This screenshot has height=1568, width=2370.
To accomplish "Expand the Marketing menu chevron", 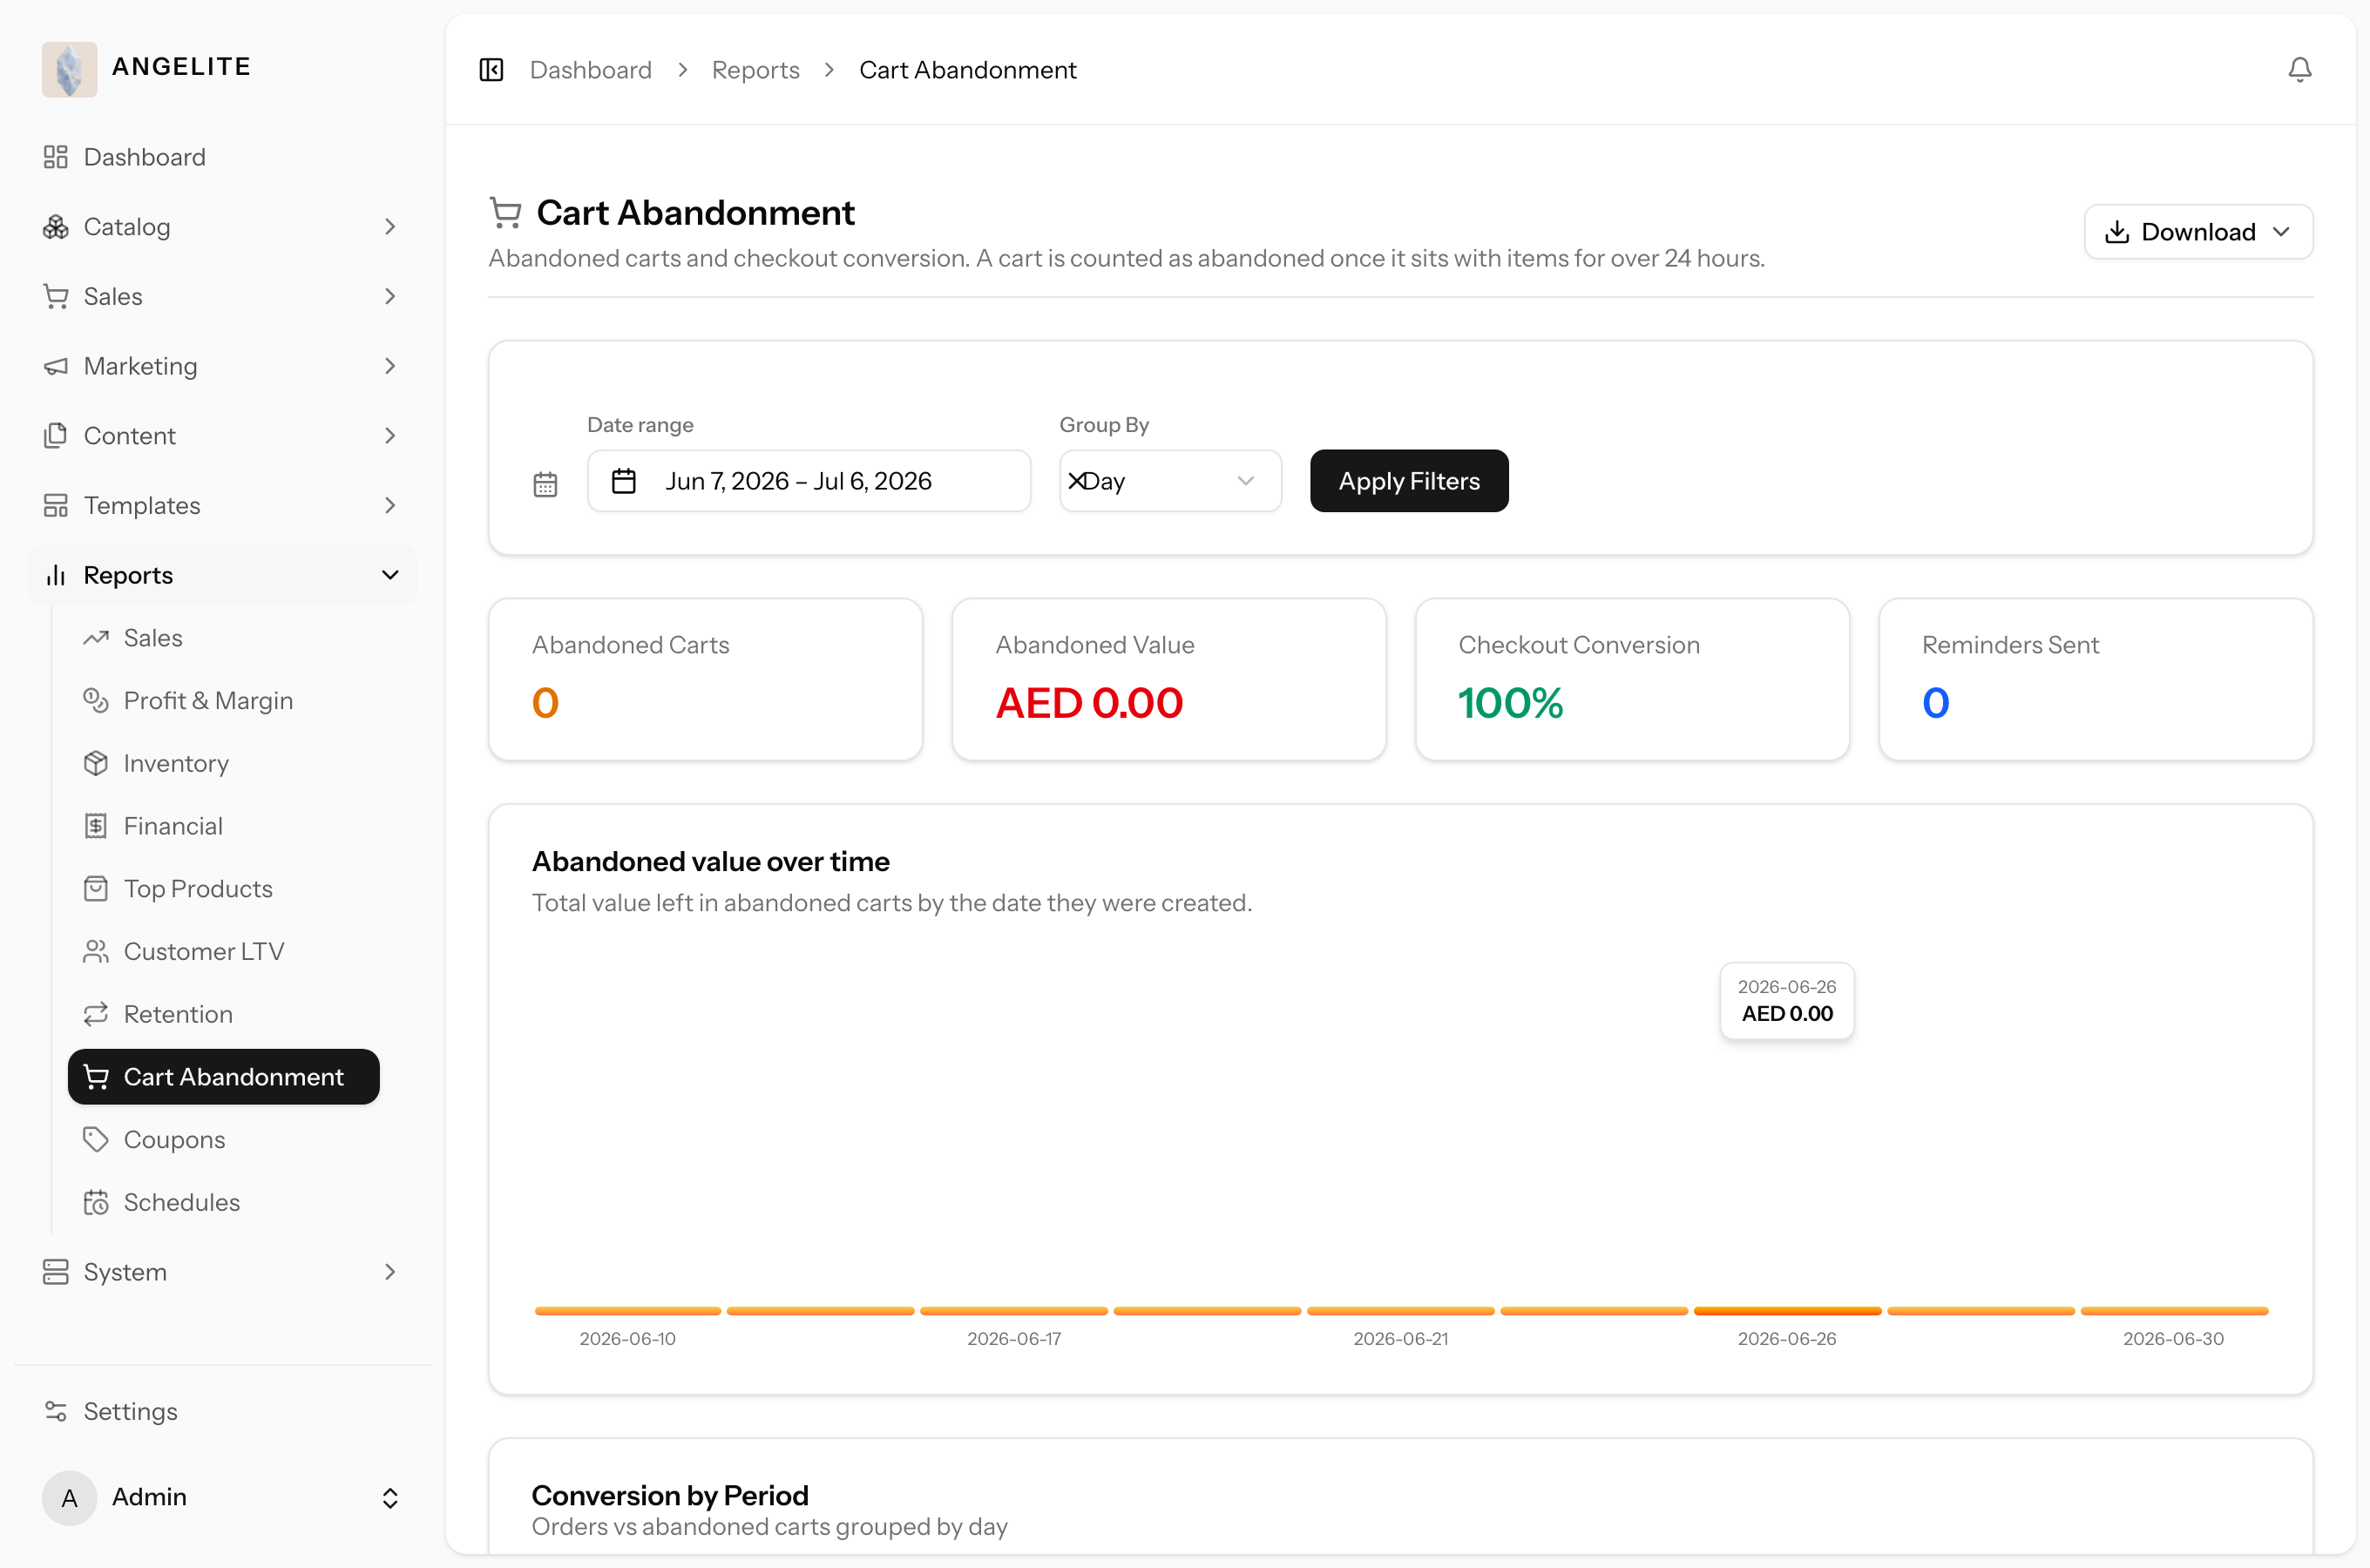I will 390,366.
